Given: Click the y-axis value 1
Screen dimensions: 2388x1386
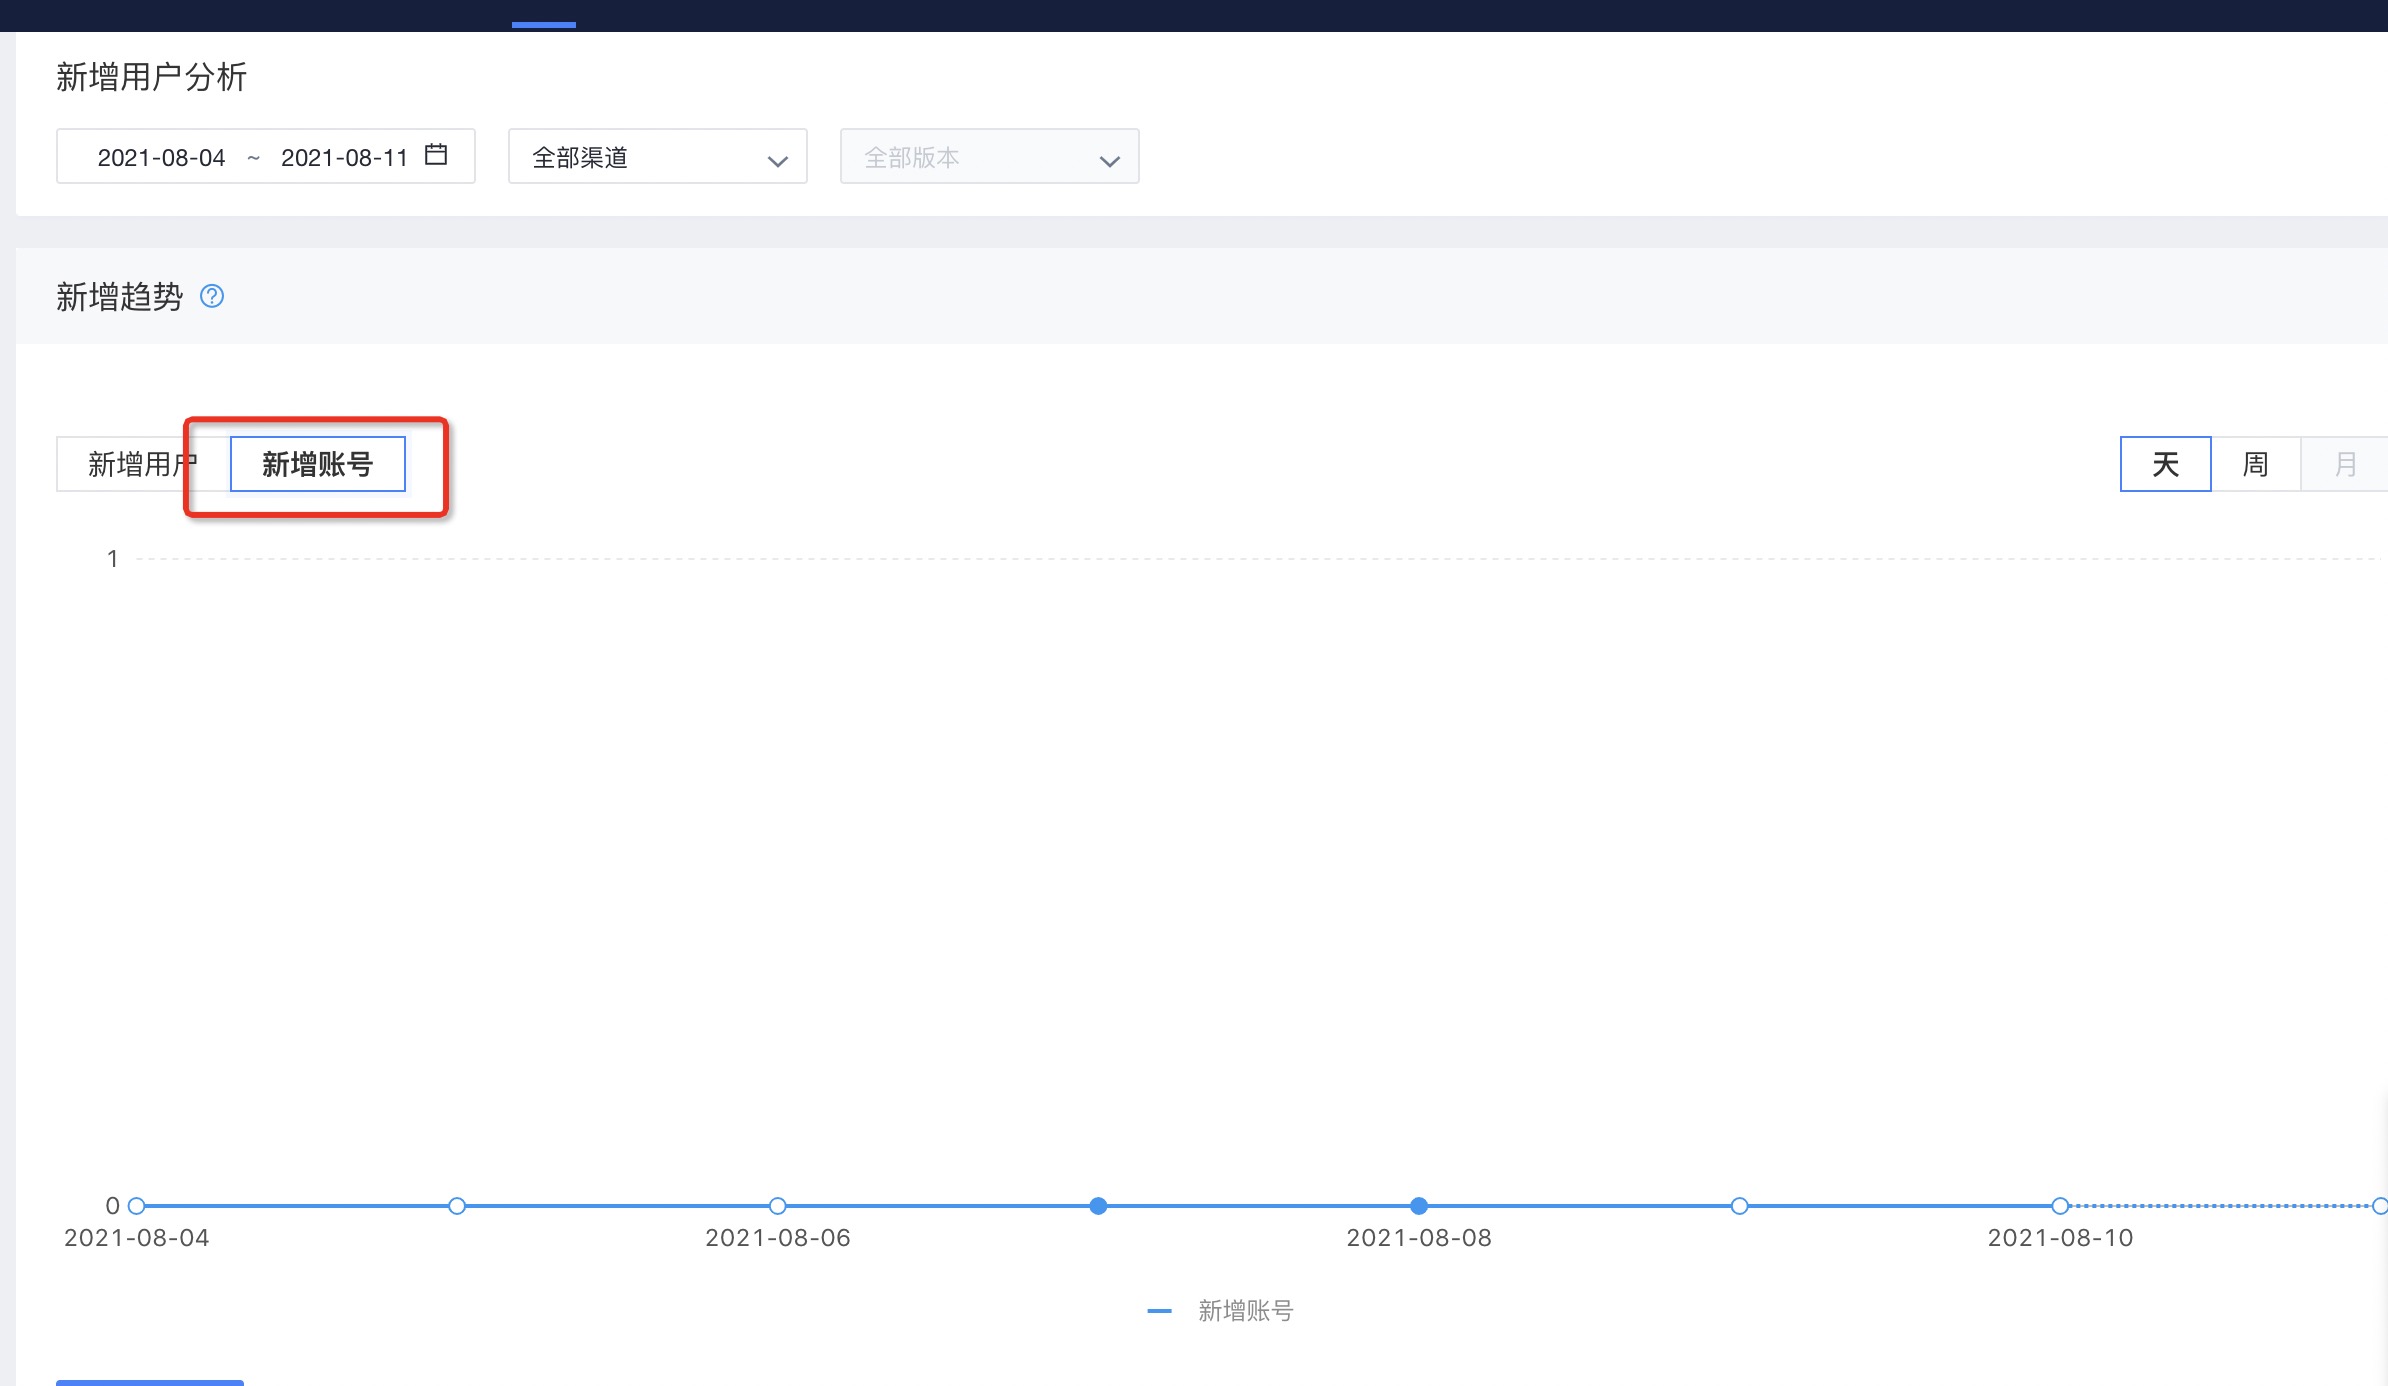Looking at the screenshot, I should tap(113, 559).
